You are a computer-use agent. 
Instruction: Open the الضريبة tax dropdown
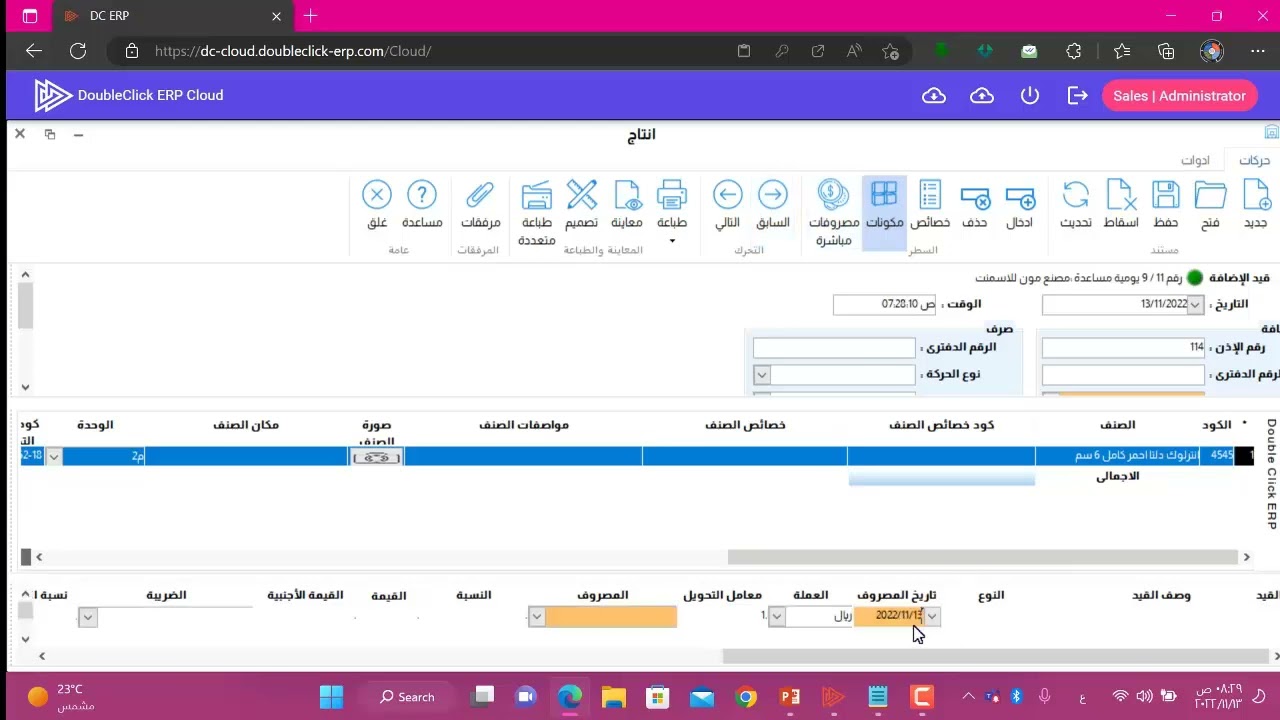pyautogui.click(x=88, y=617)
